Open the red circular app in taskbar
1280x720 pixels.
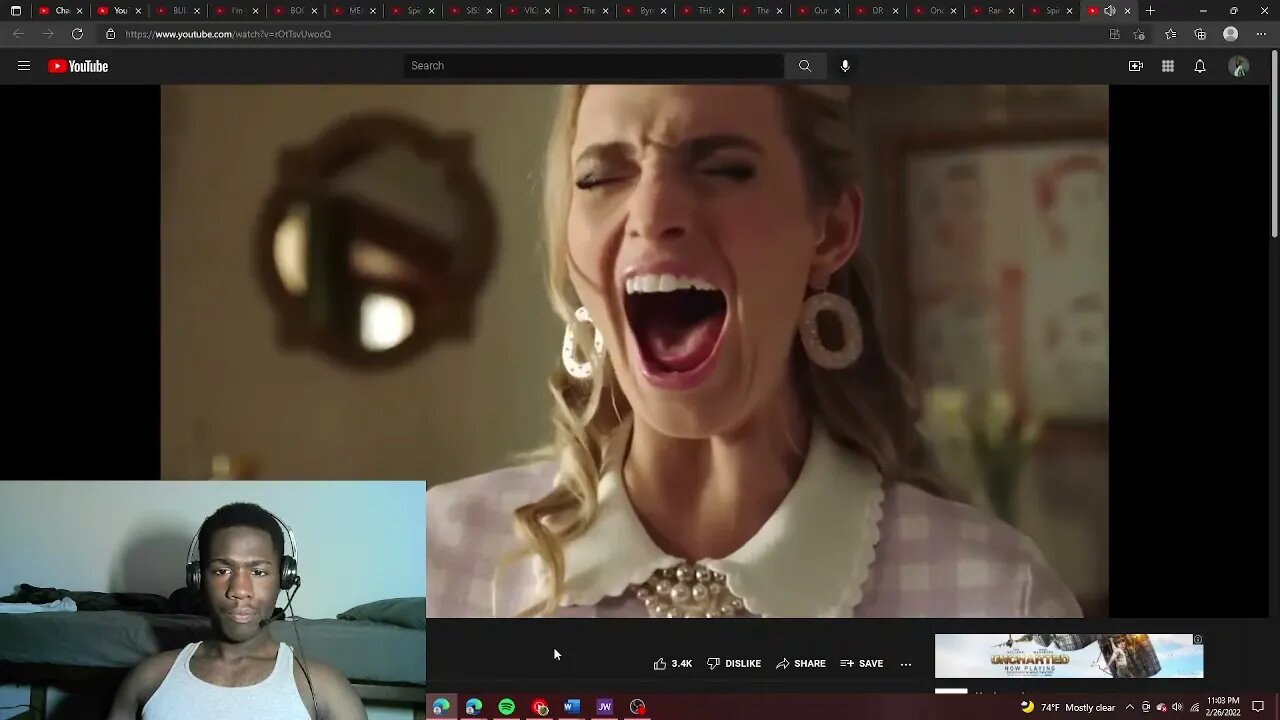[x=540, y=707]
